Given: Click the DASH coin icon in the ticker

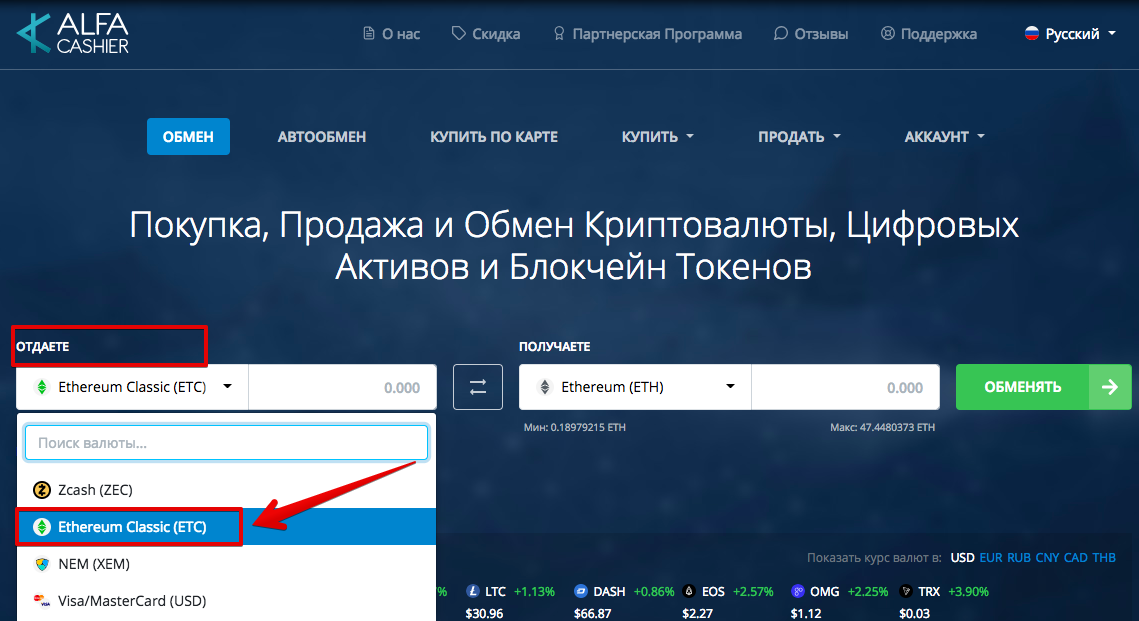Looking at the screenshot, I should click(580, 591).
